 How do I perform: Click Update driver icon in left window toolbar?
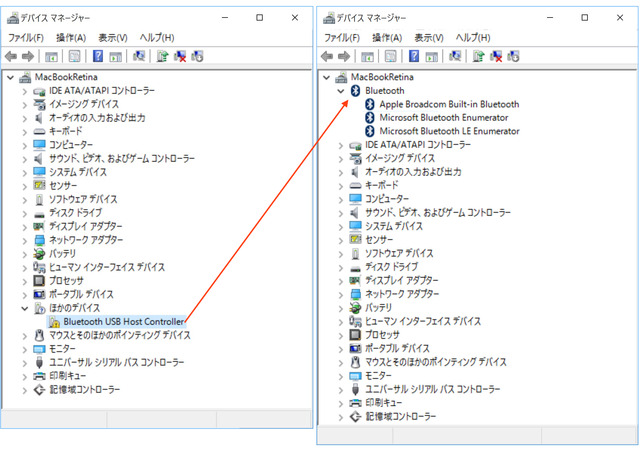pyautogui.click(x=162, y=56)
